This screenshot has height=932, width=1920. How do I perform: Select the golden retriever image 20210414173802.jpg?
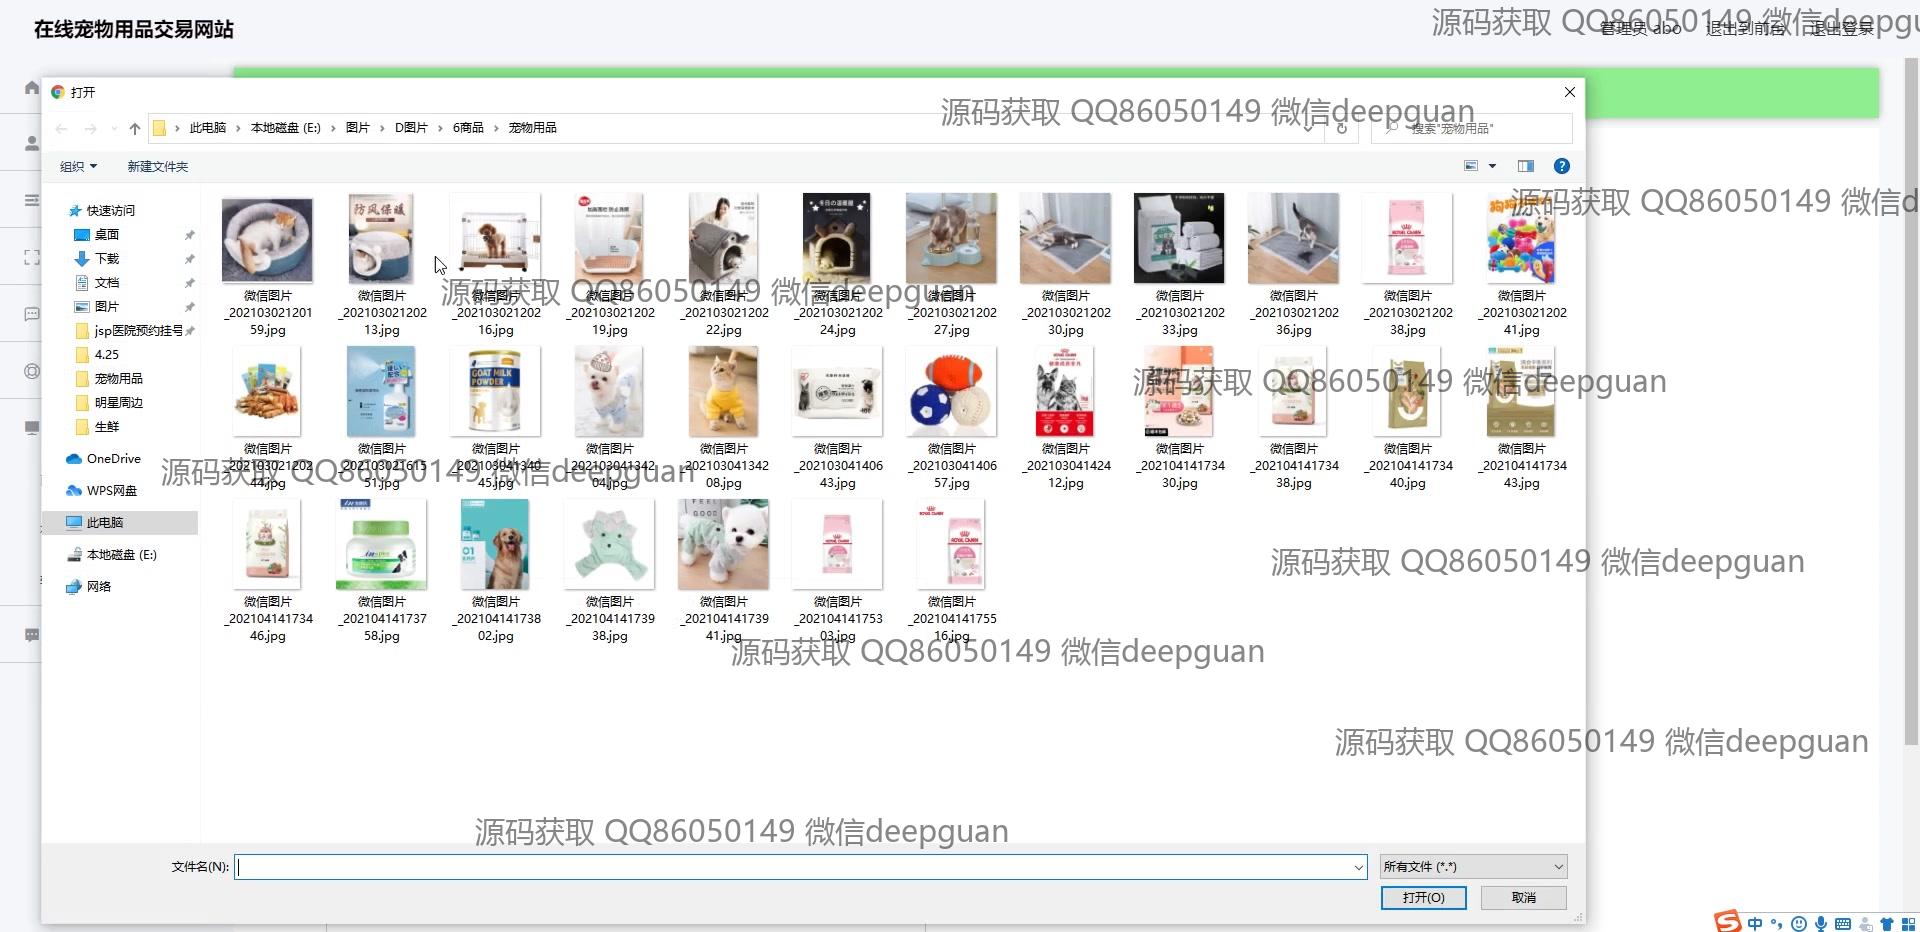coord(495,545)
